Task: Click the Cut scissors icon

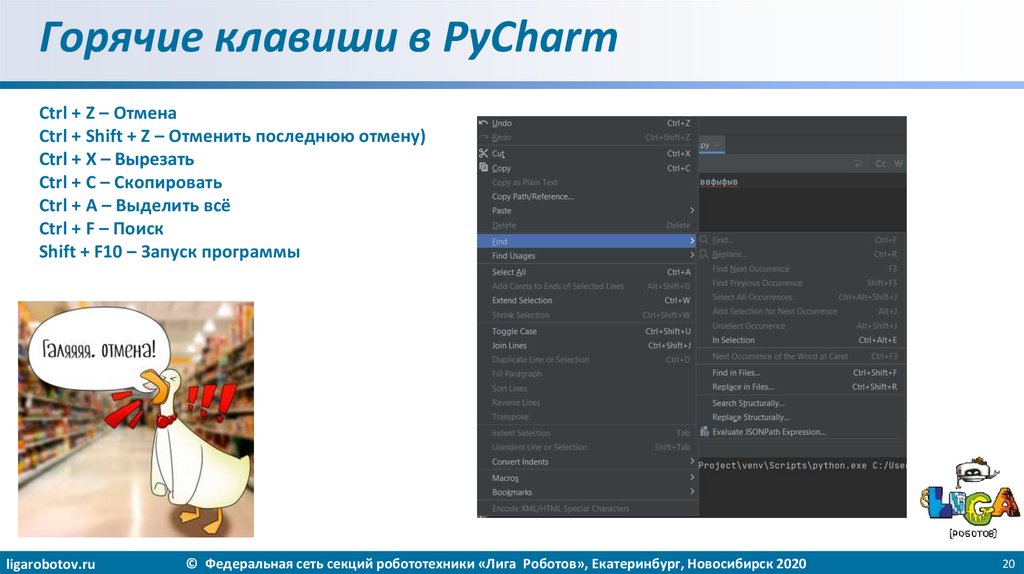Action: point(483,153)
